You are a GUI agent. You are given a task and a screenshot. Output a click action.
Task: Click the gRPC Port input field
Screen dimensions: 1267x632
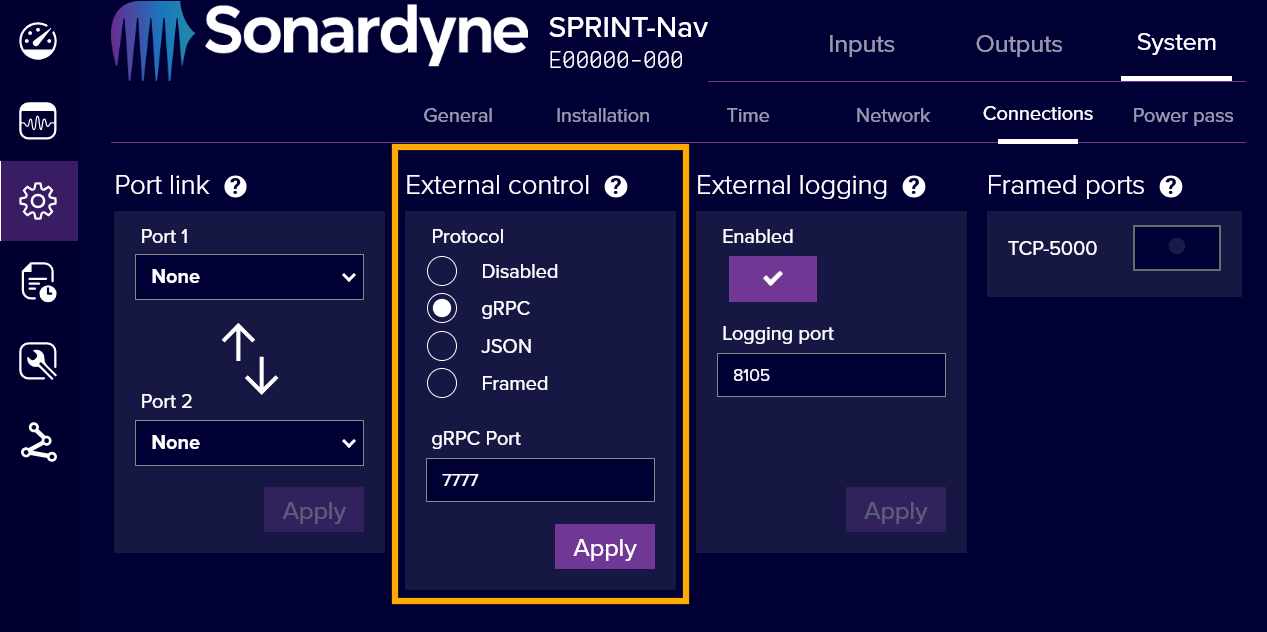[x=540, y=480]
